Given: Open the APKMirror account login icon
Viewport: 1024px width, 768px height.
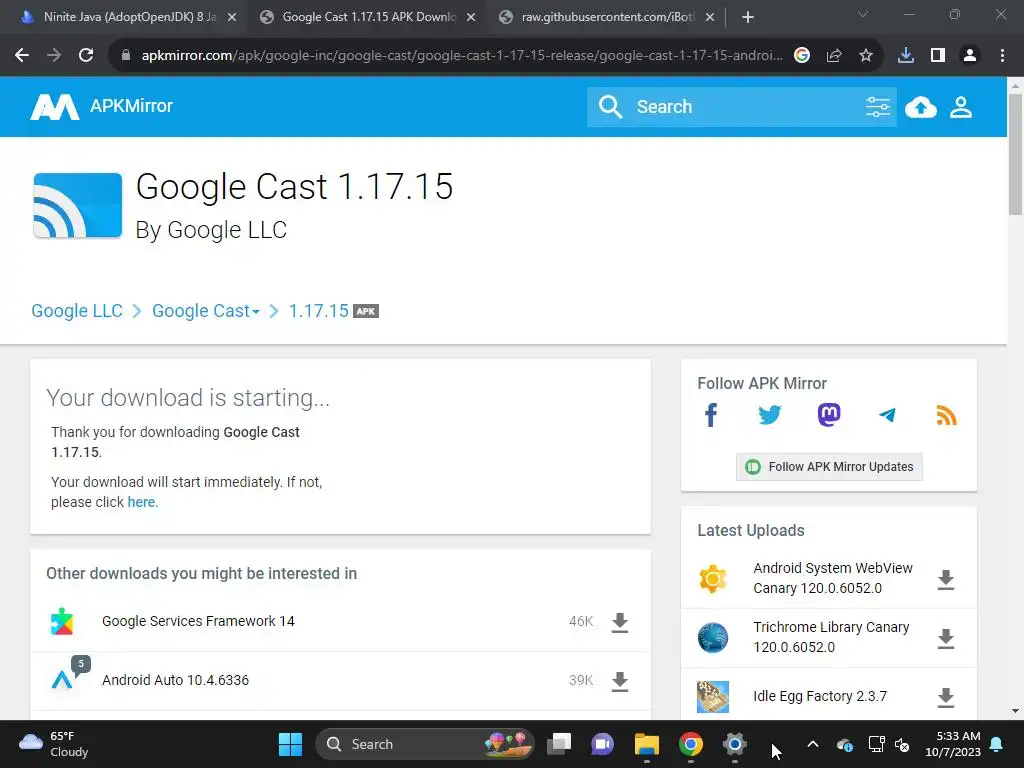Looking at the screenshot, I should point(961,106).
